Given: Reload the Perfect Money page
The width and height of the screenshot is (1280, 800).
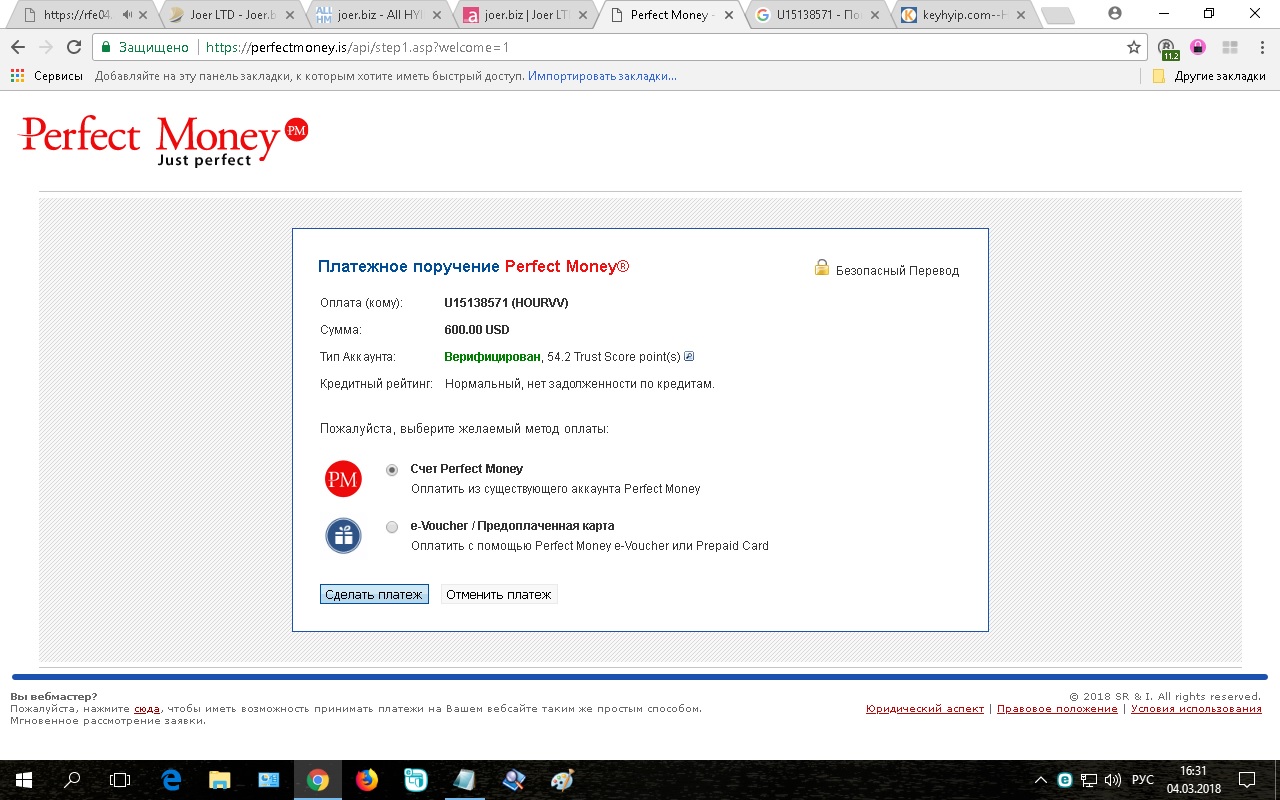Looking at the screenshot, I should [x=74, y=47].
